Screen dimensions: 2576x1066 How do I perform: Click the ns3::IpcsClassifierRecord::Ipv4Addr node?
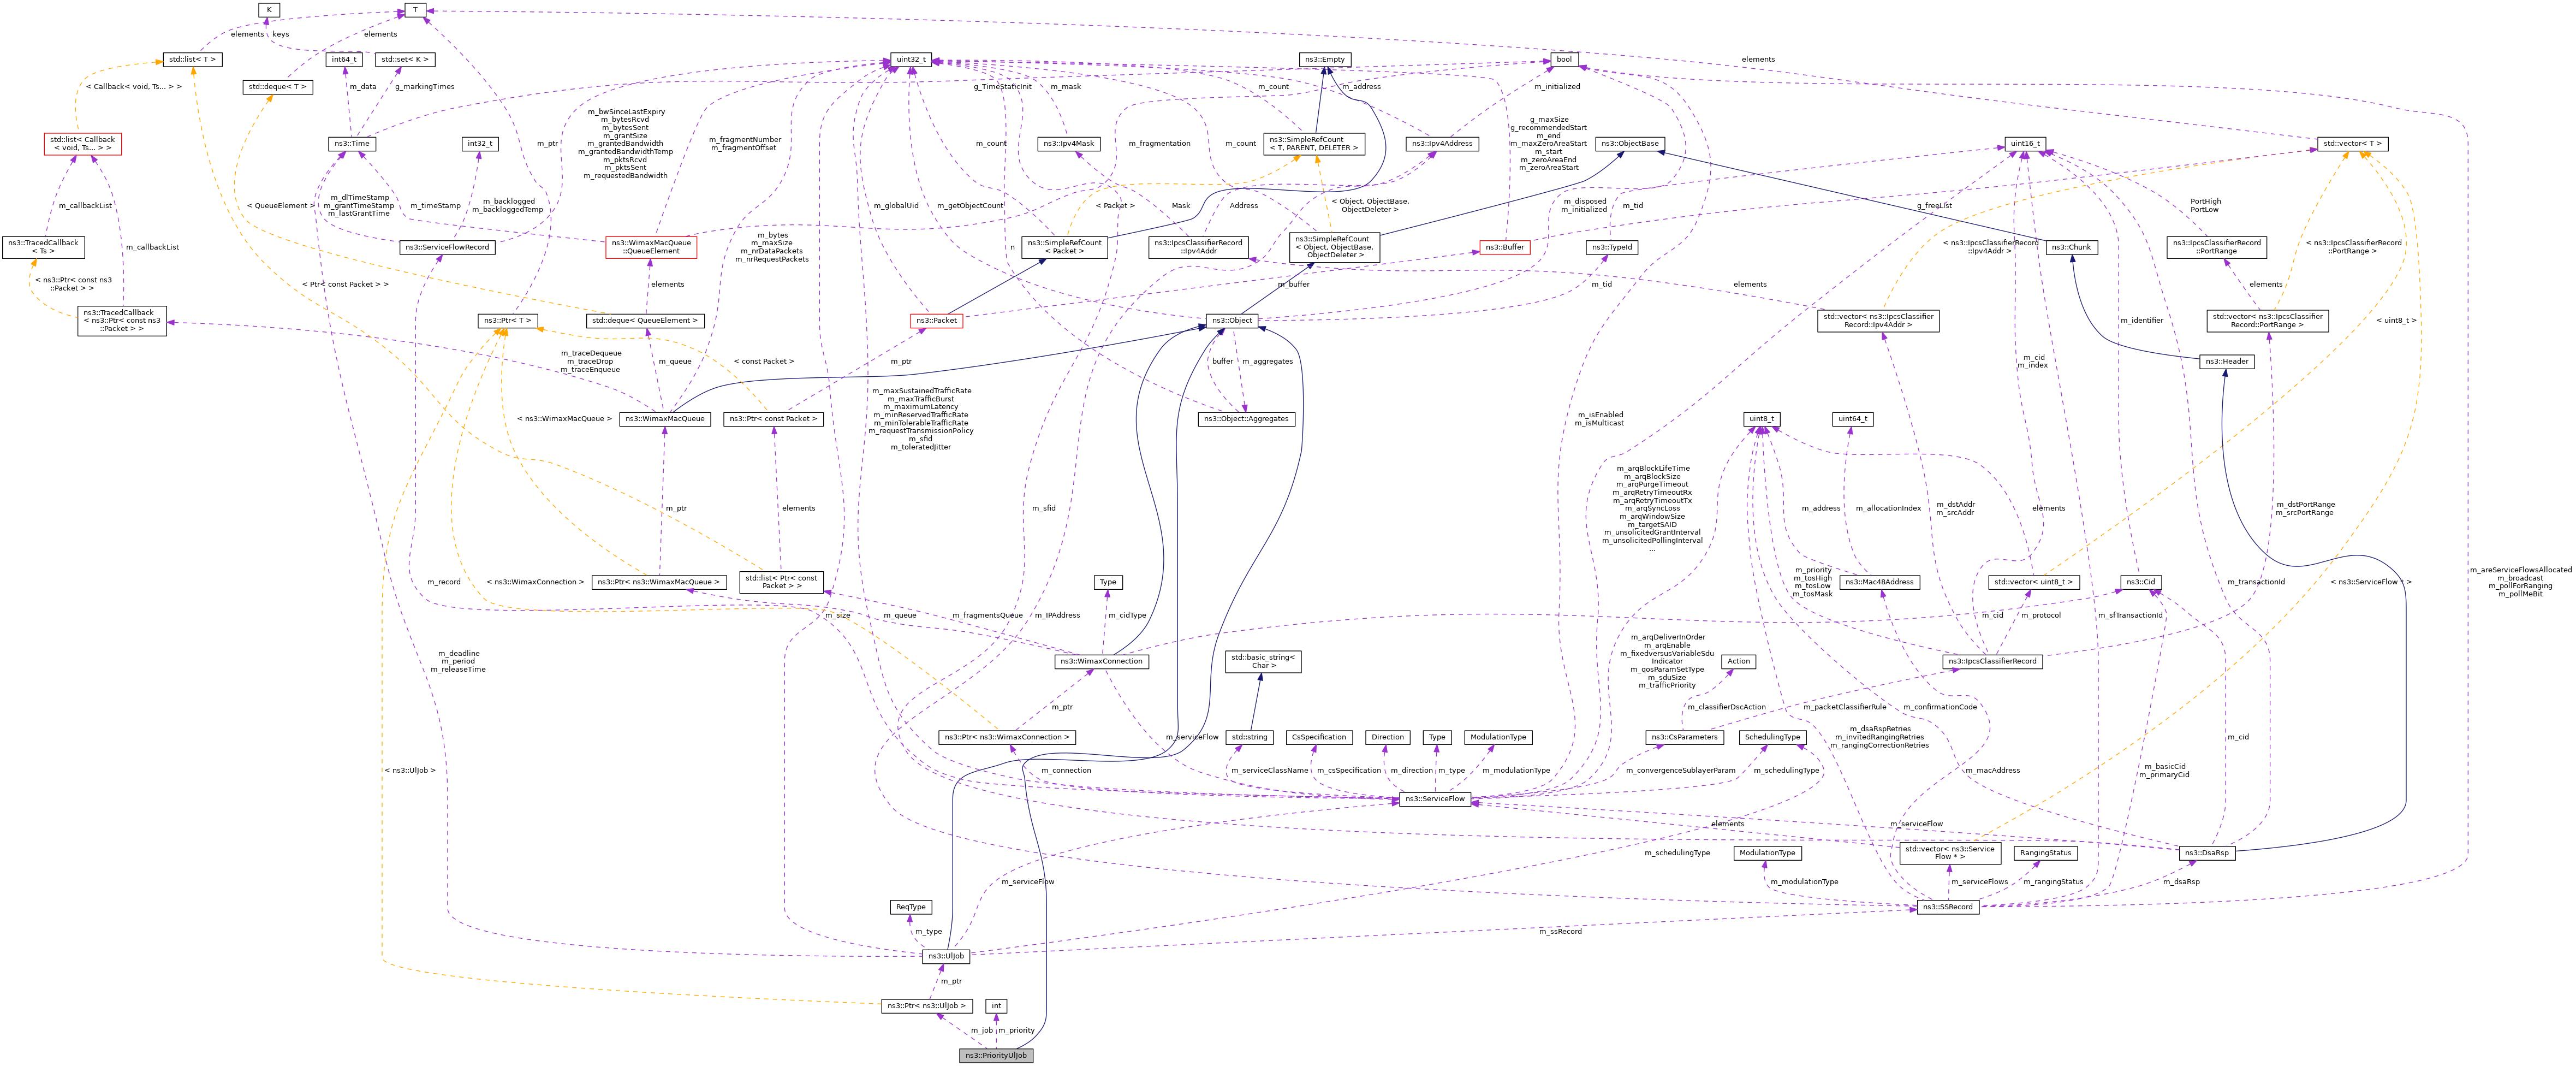tap(1198, 247)
